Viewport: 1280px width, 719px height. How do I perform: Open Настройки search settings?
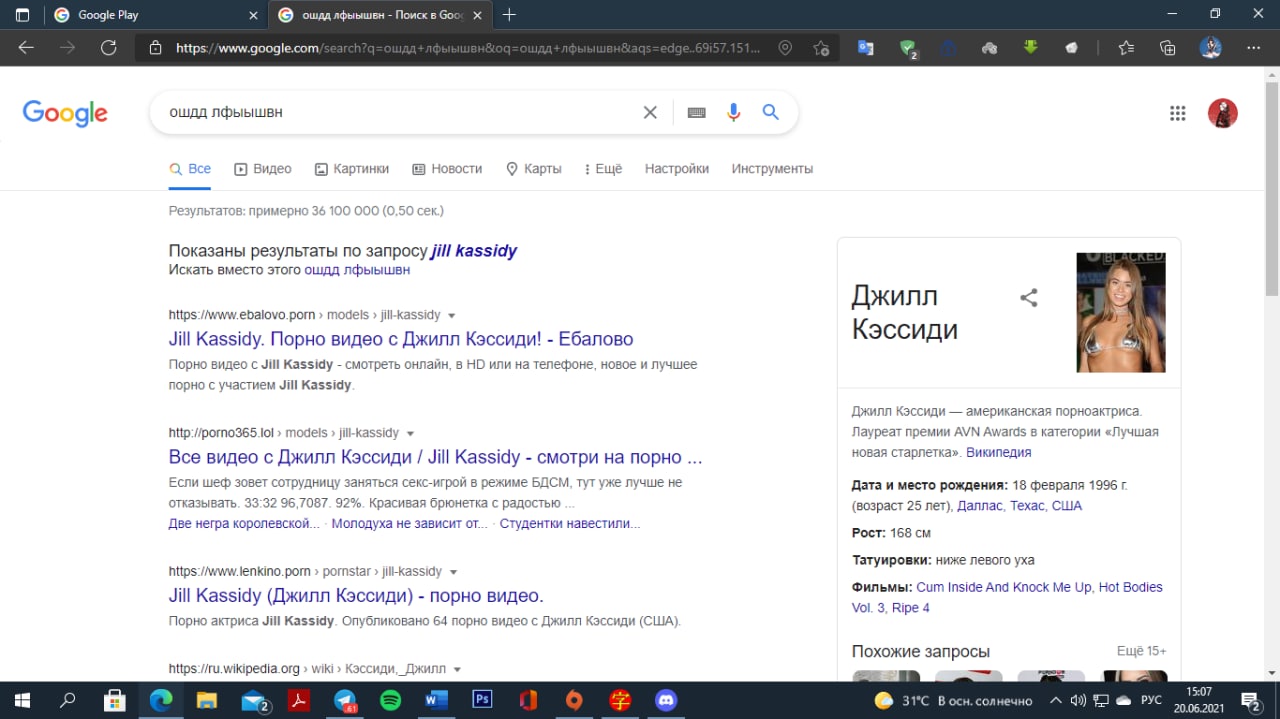677,169
